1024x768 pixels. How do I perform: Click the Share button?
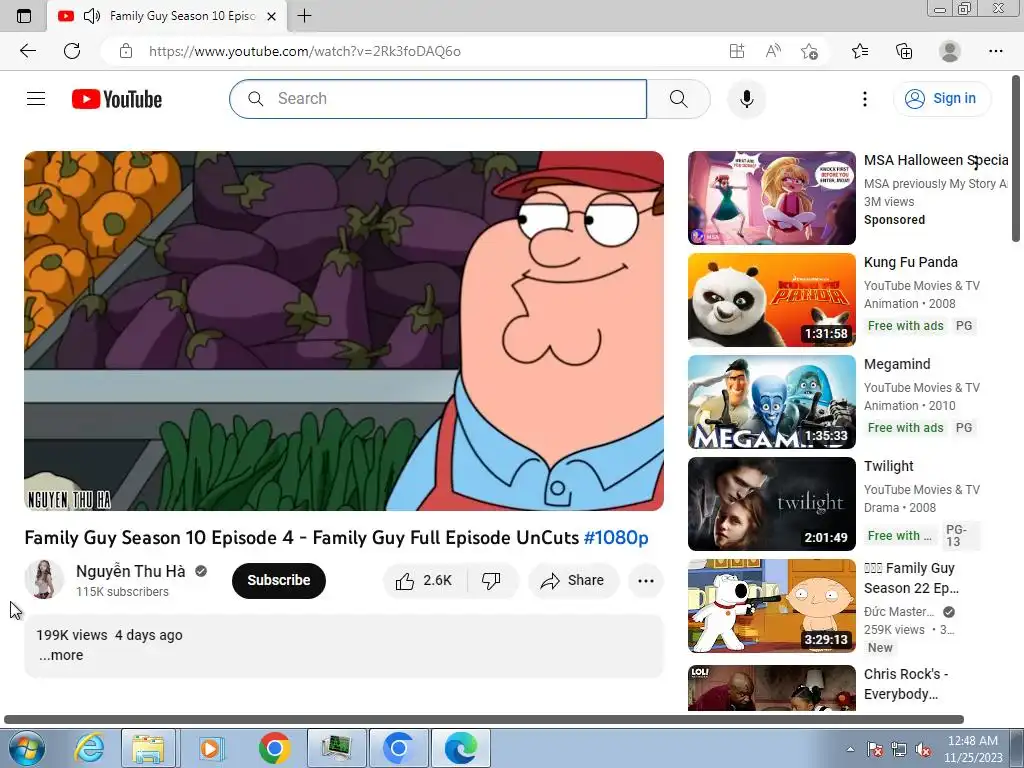pos(573,581)
